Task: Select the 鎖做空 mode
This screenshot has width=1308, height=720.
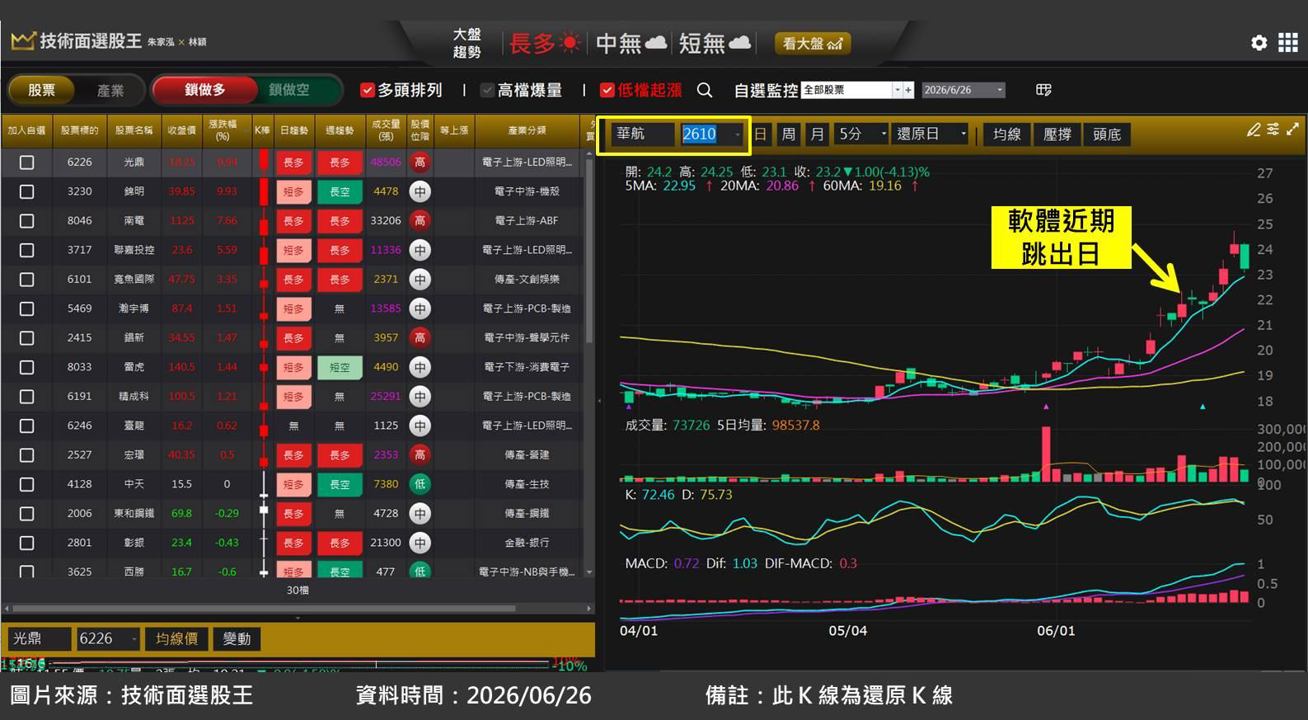Action: (290, 90)
